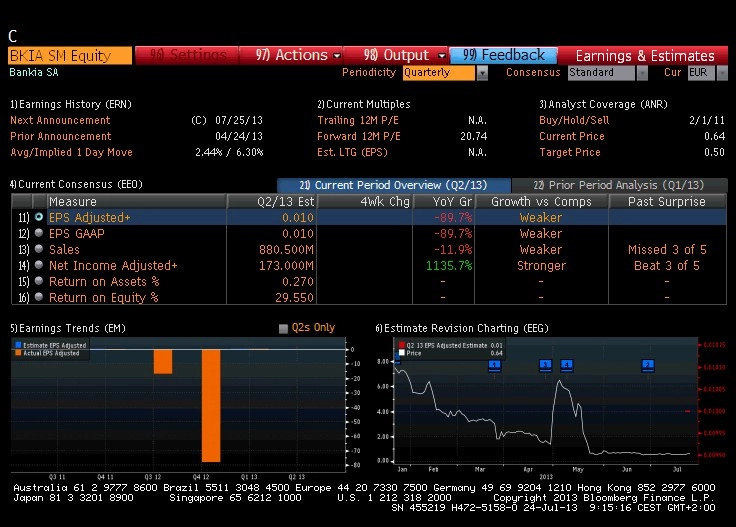Click red Q2 13 EPS Adjusted Estimate swatch

point(402,345)
